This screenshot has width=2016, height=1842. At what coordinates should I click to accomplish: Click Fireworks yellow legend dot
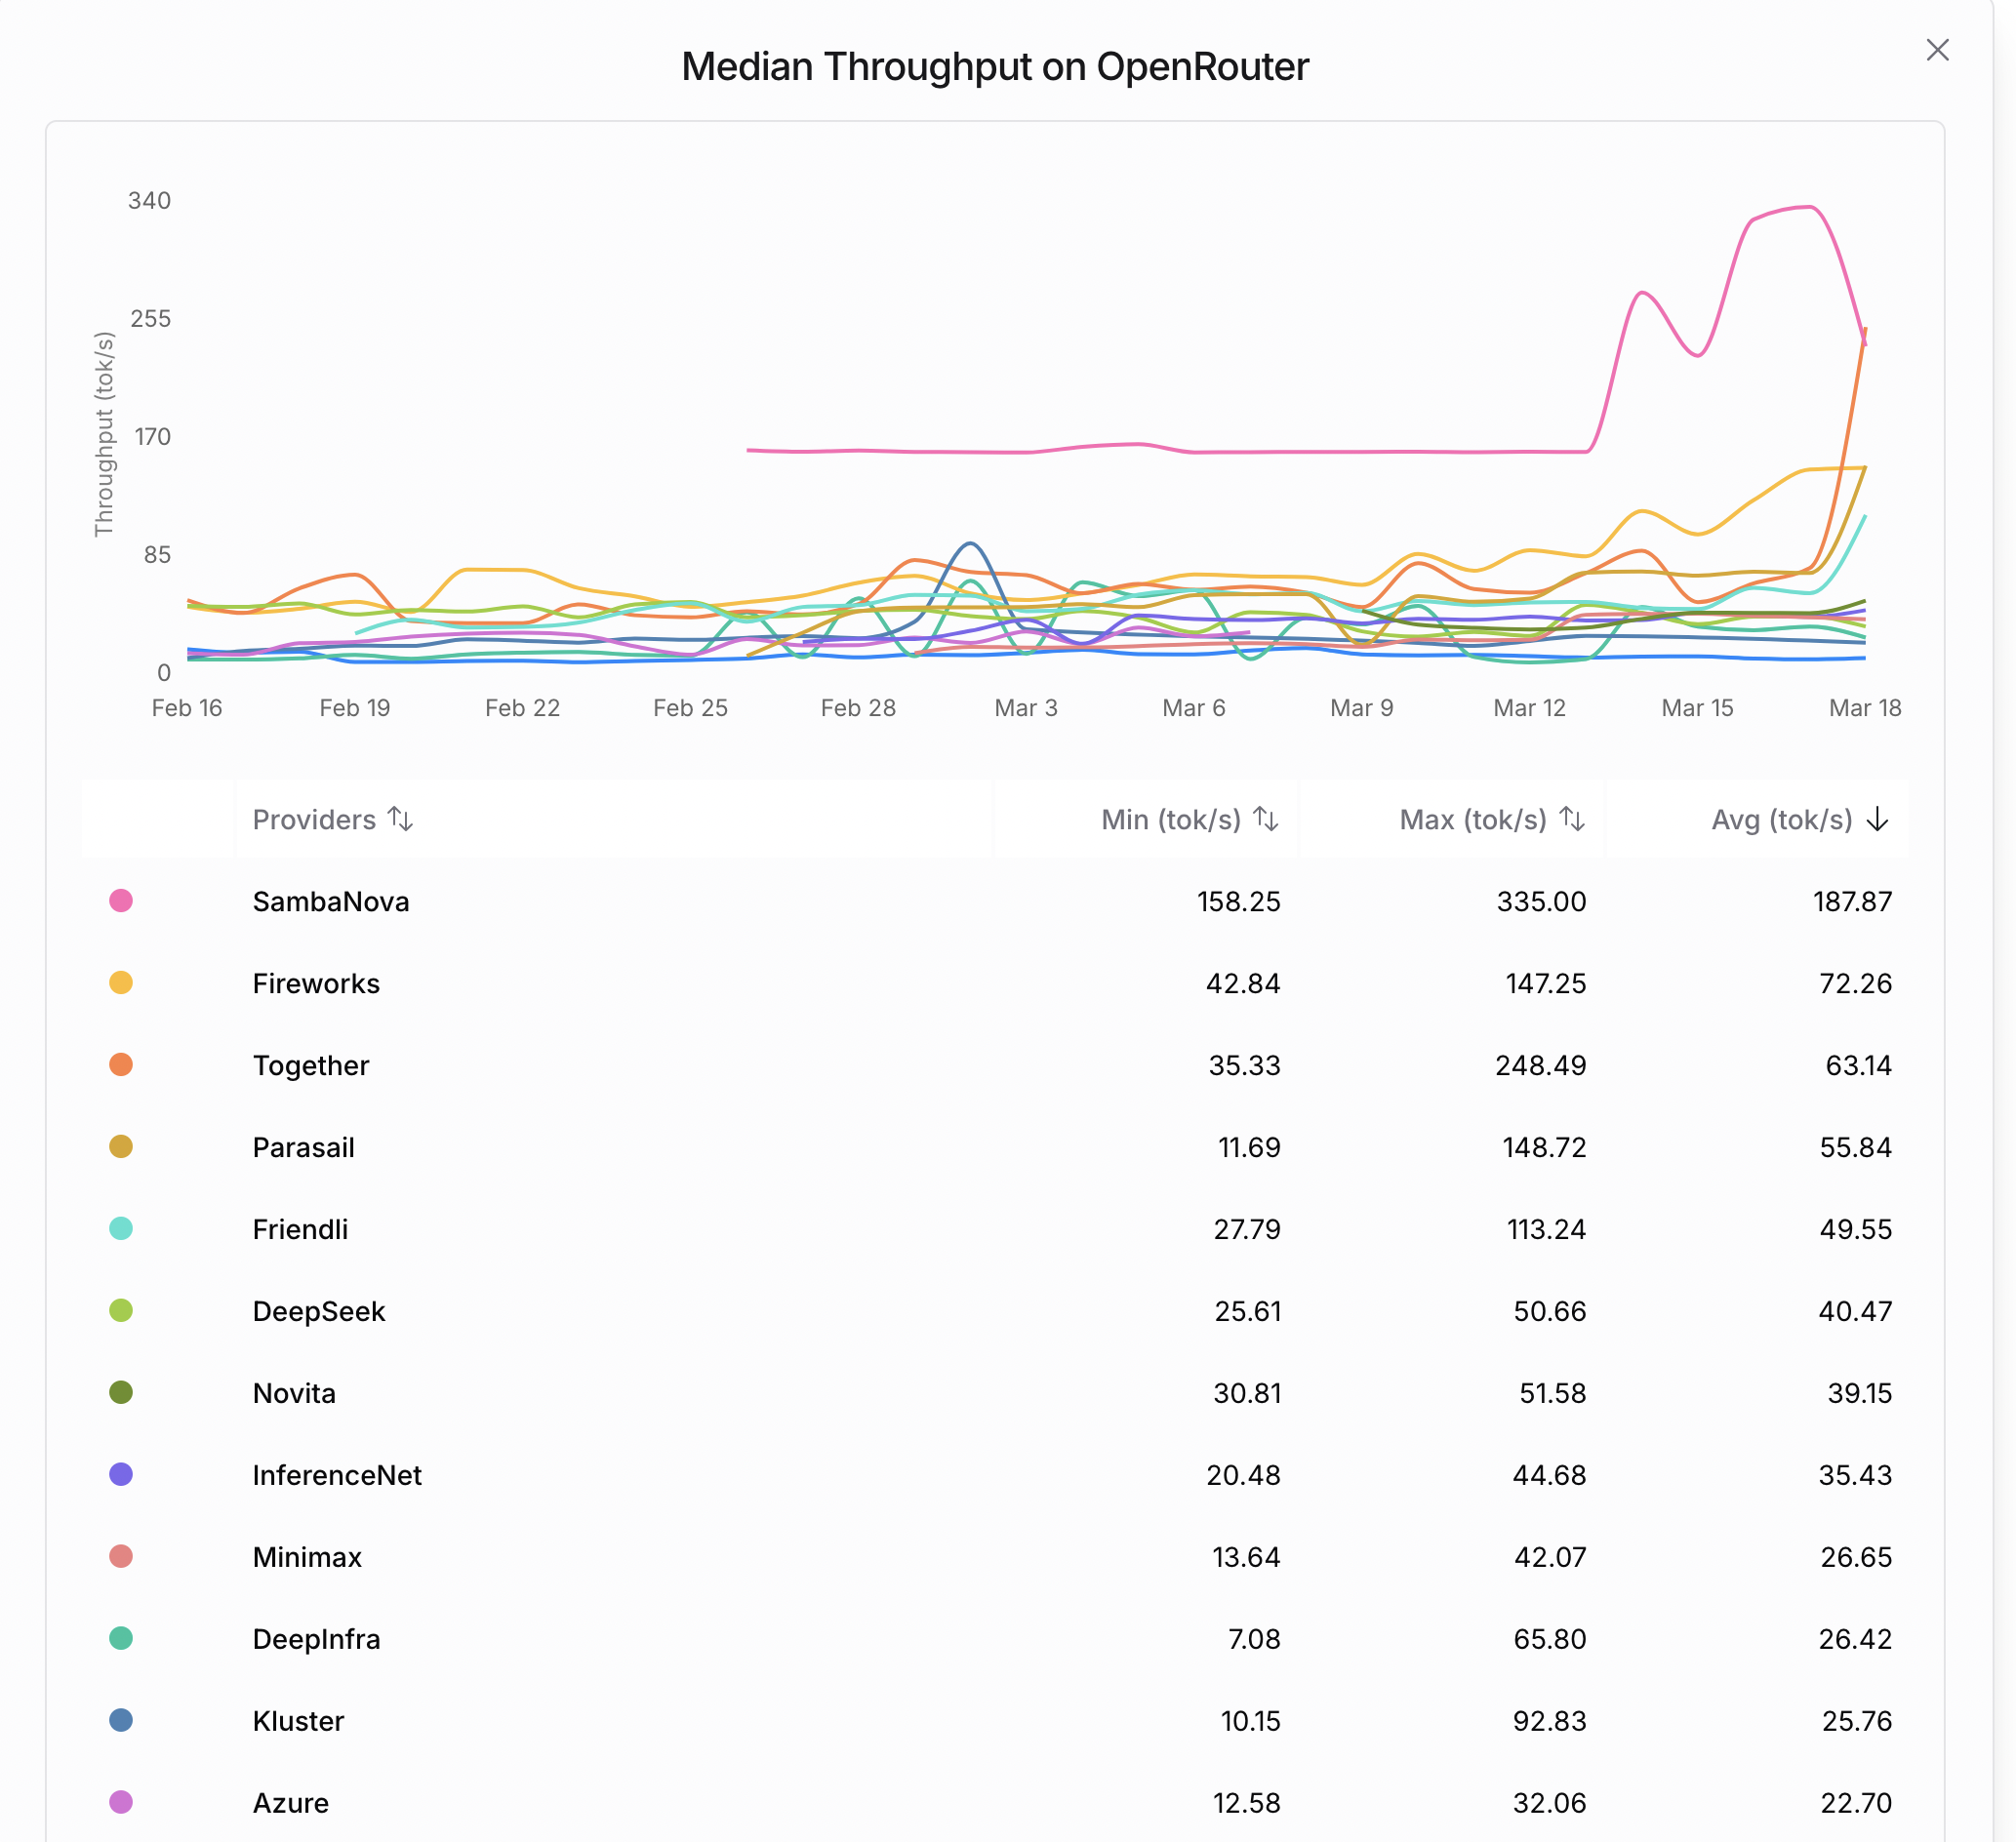[x=121, y=982]
